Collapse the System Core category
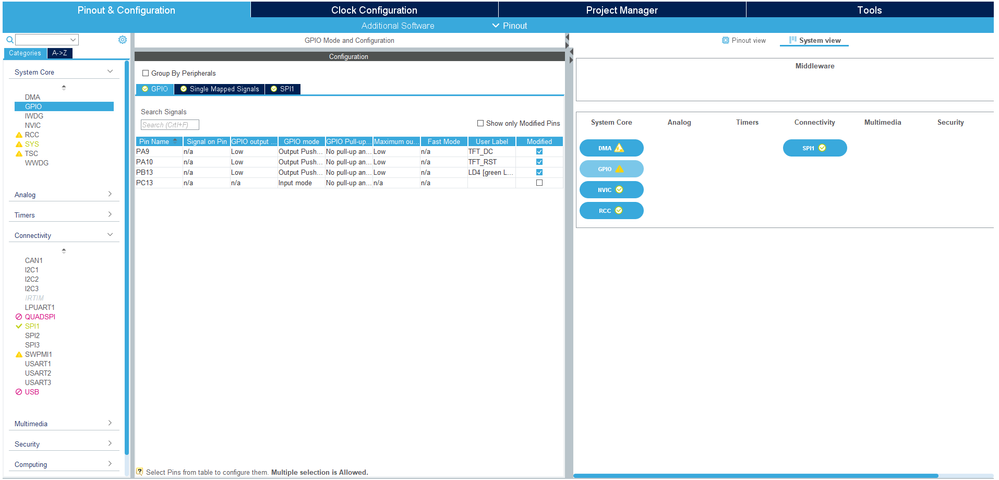This screenshot has height=480, width=999. (110, 72)
